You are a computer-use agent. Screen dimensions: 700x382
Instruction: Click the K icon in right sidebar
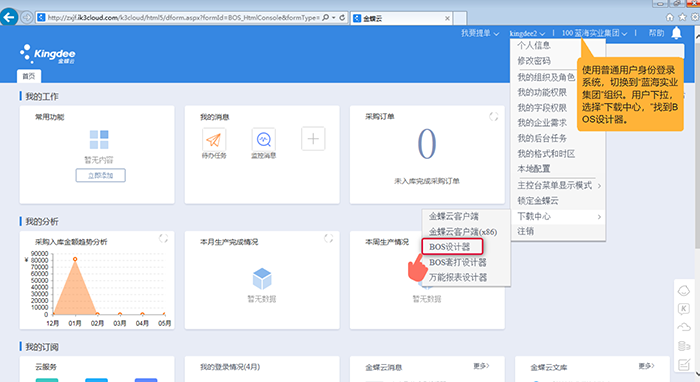tap(684, 309)
